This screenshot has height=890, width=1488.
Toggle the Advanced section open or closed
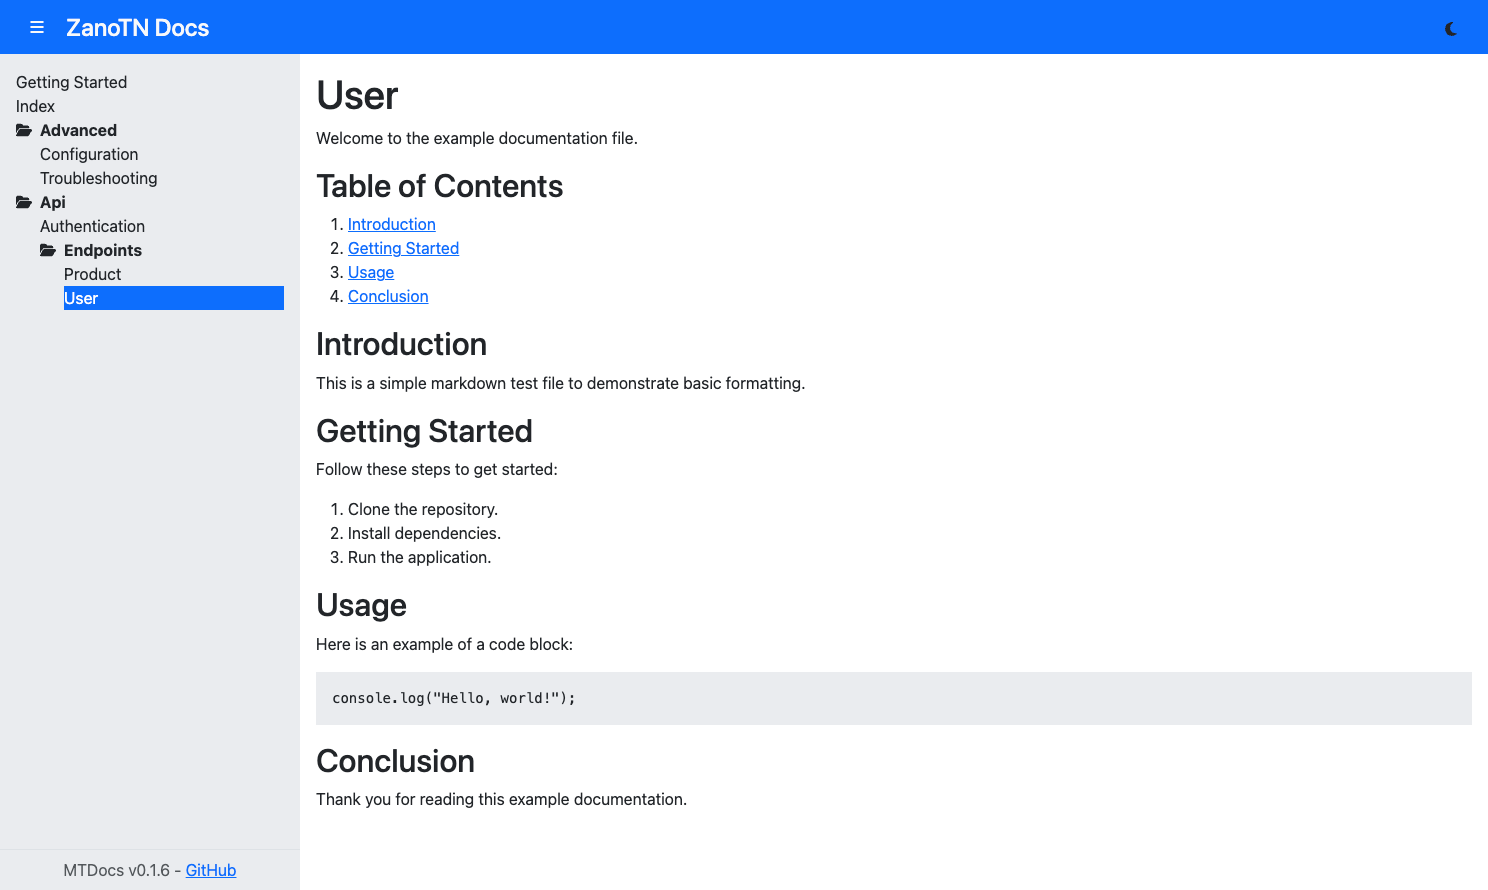pos(78,130)
